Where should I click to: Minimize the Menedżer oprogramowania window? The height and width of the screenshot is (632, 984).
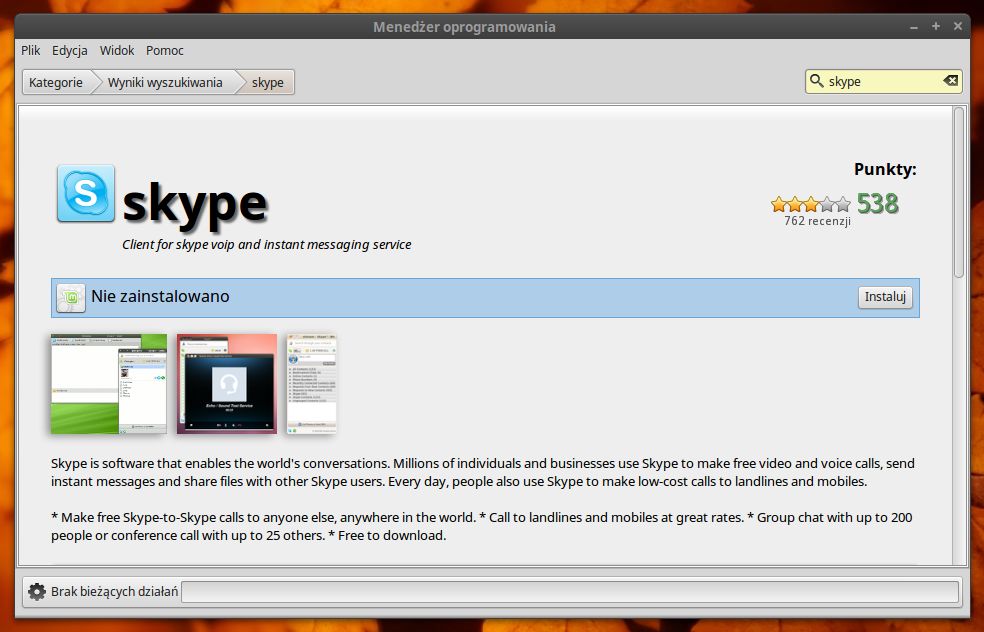click(914, 27)
